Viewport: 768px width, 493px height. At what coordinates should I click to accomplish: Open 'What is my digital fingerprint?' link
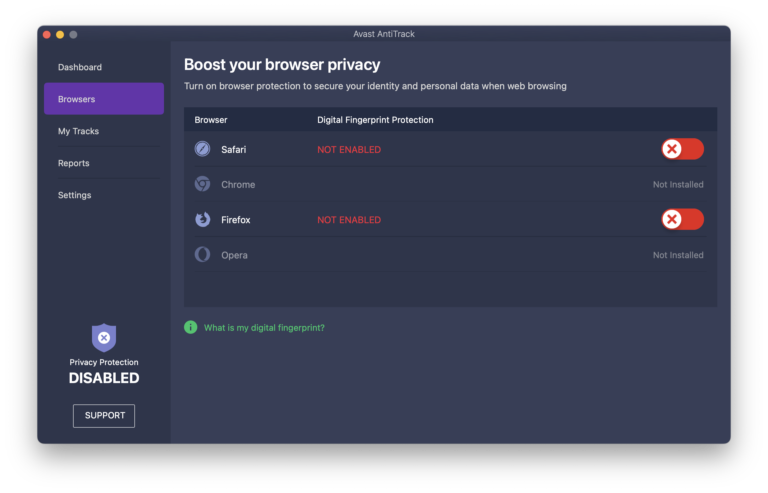point(264,328)
